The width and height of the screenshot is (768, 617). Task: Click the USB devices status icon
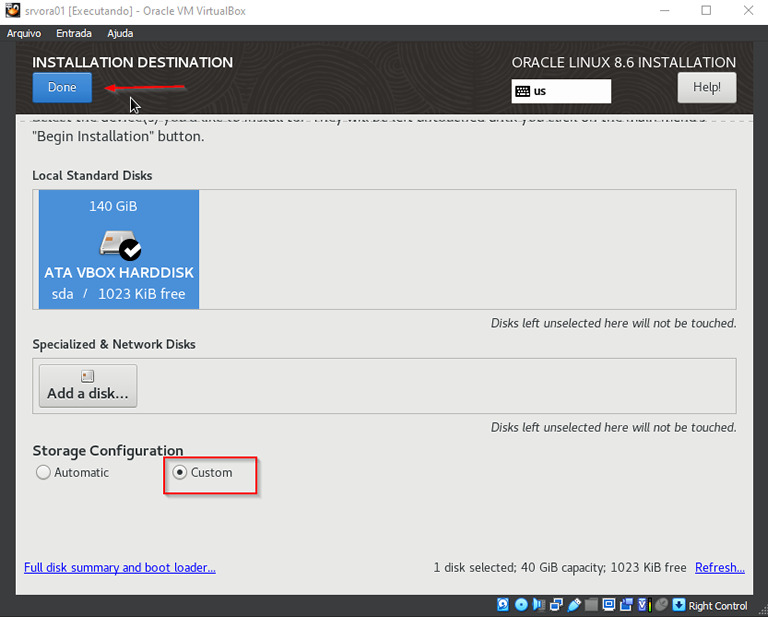pyautogui.click(x=575, y=605)
